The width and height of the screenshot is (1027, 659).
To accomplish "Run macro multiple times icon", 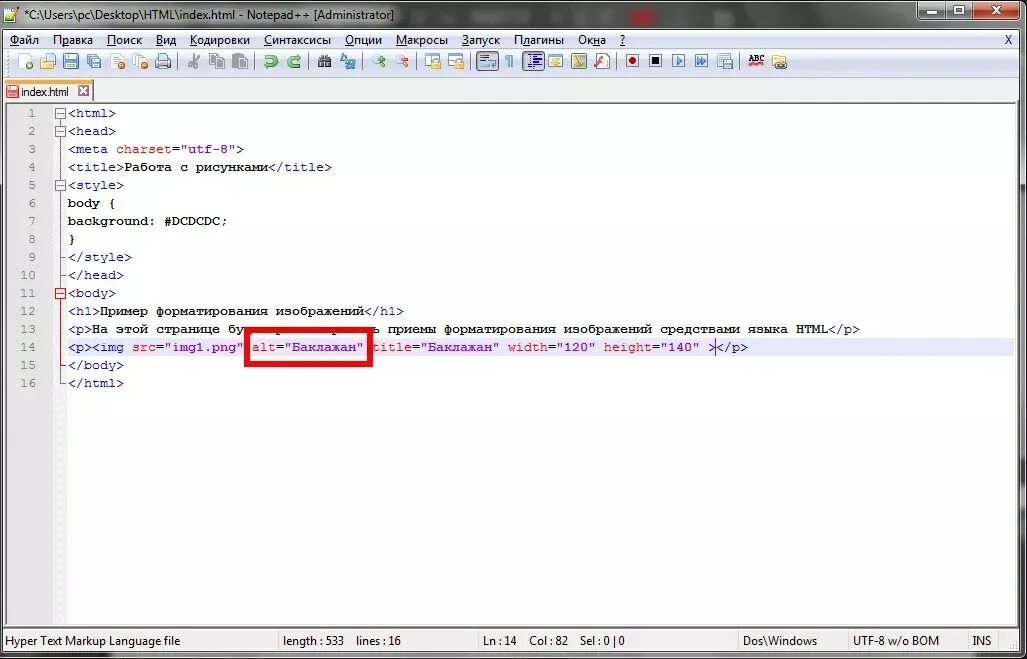I will (701, 61).
